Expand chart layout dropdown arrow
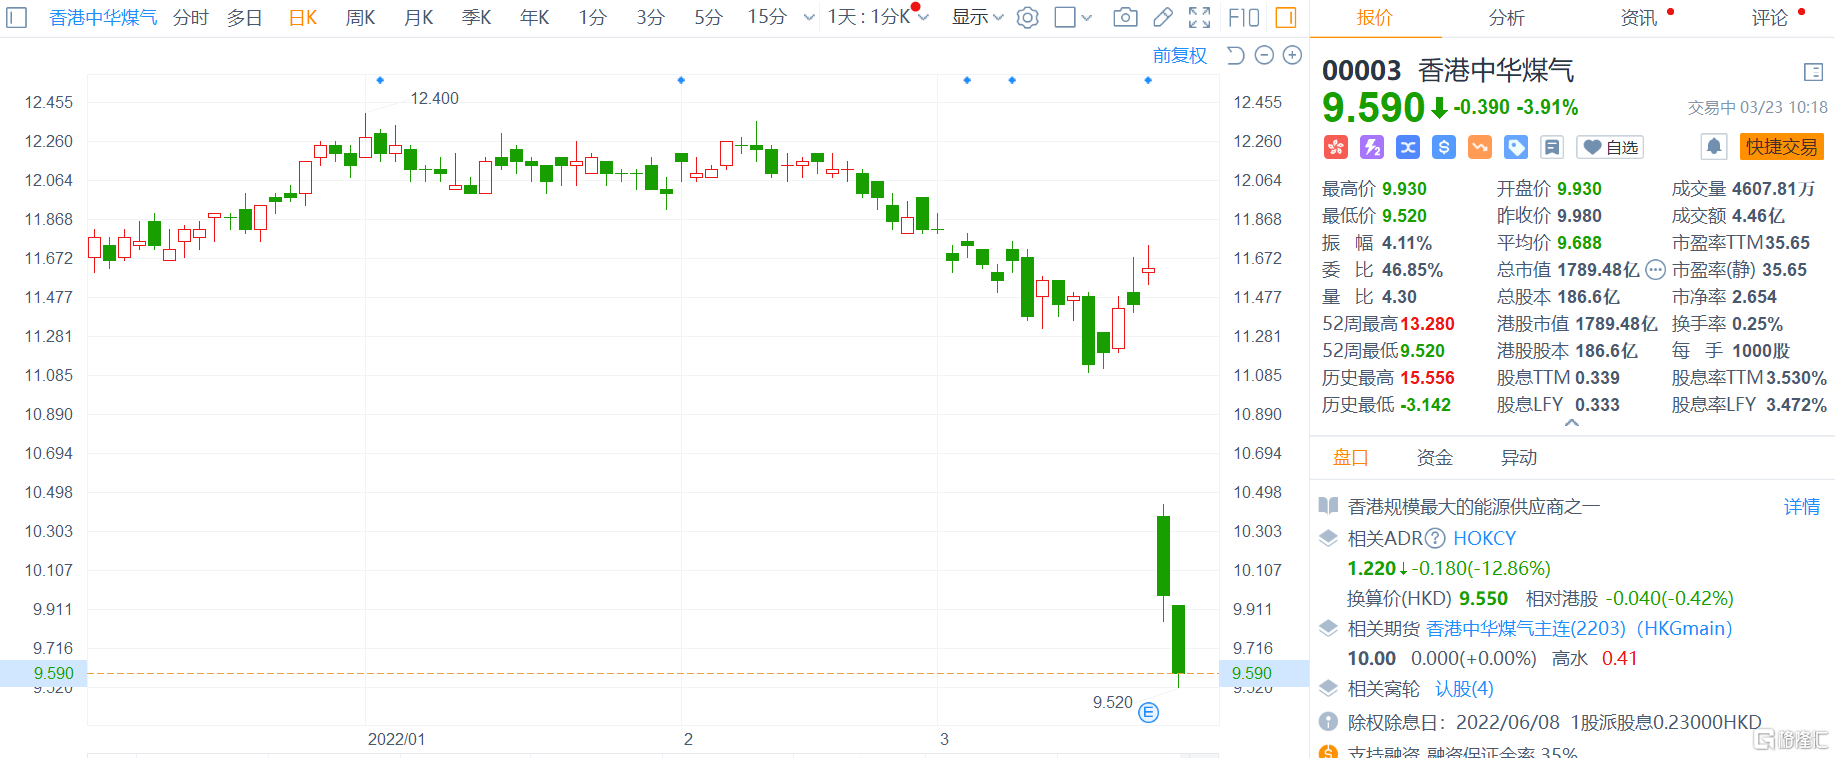The image size is (1836, 758). tap(1087, 18)
